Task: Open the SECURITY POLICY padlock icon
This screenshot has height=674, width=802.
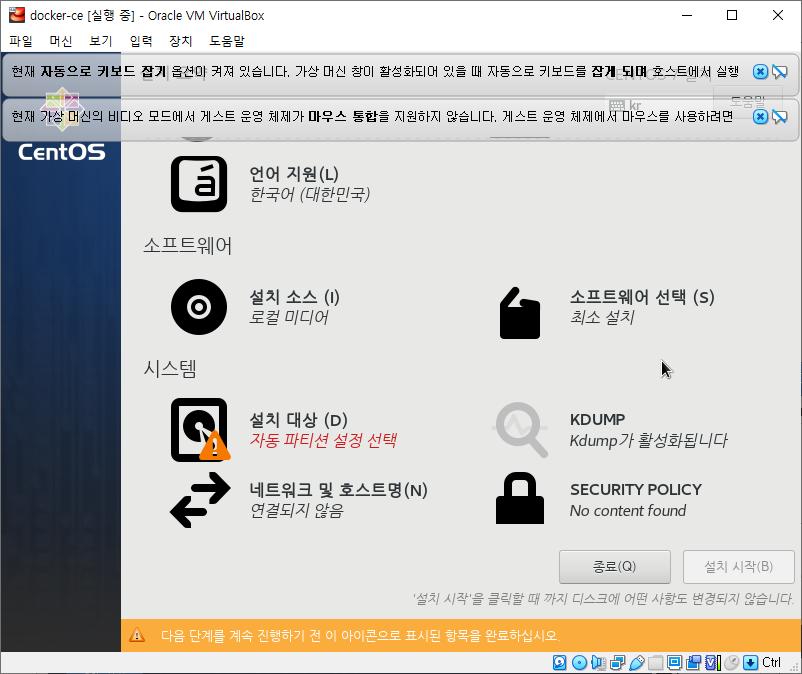Action: pos(520,498)
